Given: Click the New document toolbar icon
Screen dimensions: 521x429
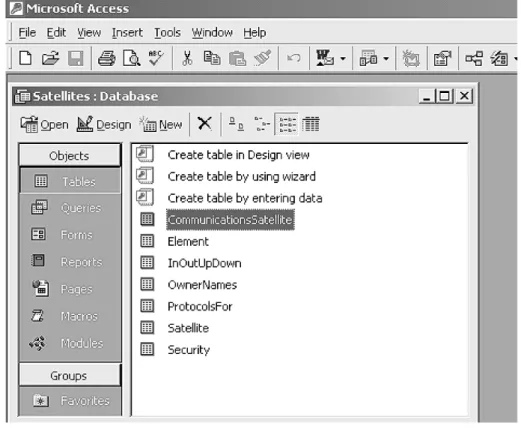Looking at the screenshot, I should [x=26, y=59].
